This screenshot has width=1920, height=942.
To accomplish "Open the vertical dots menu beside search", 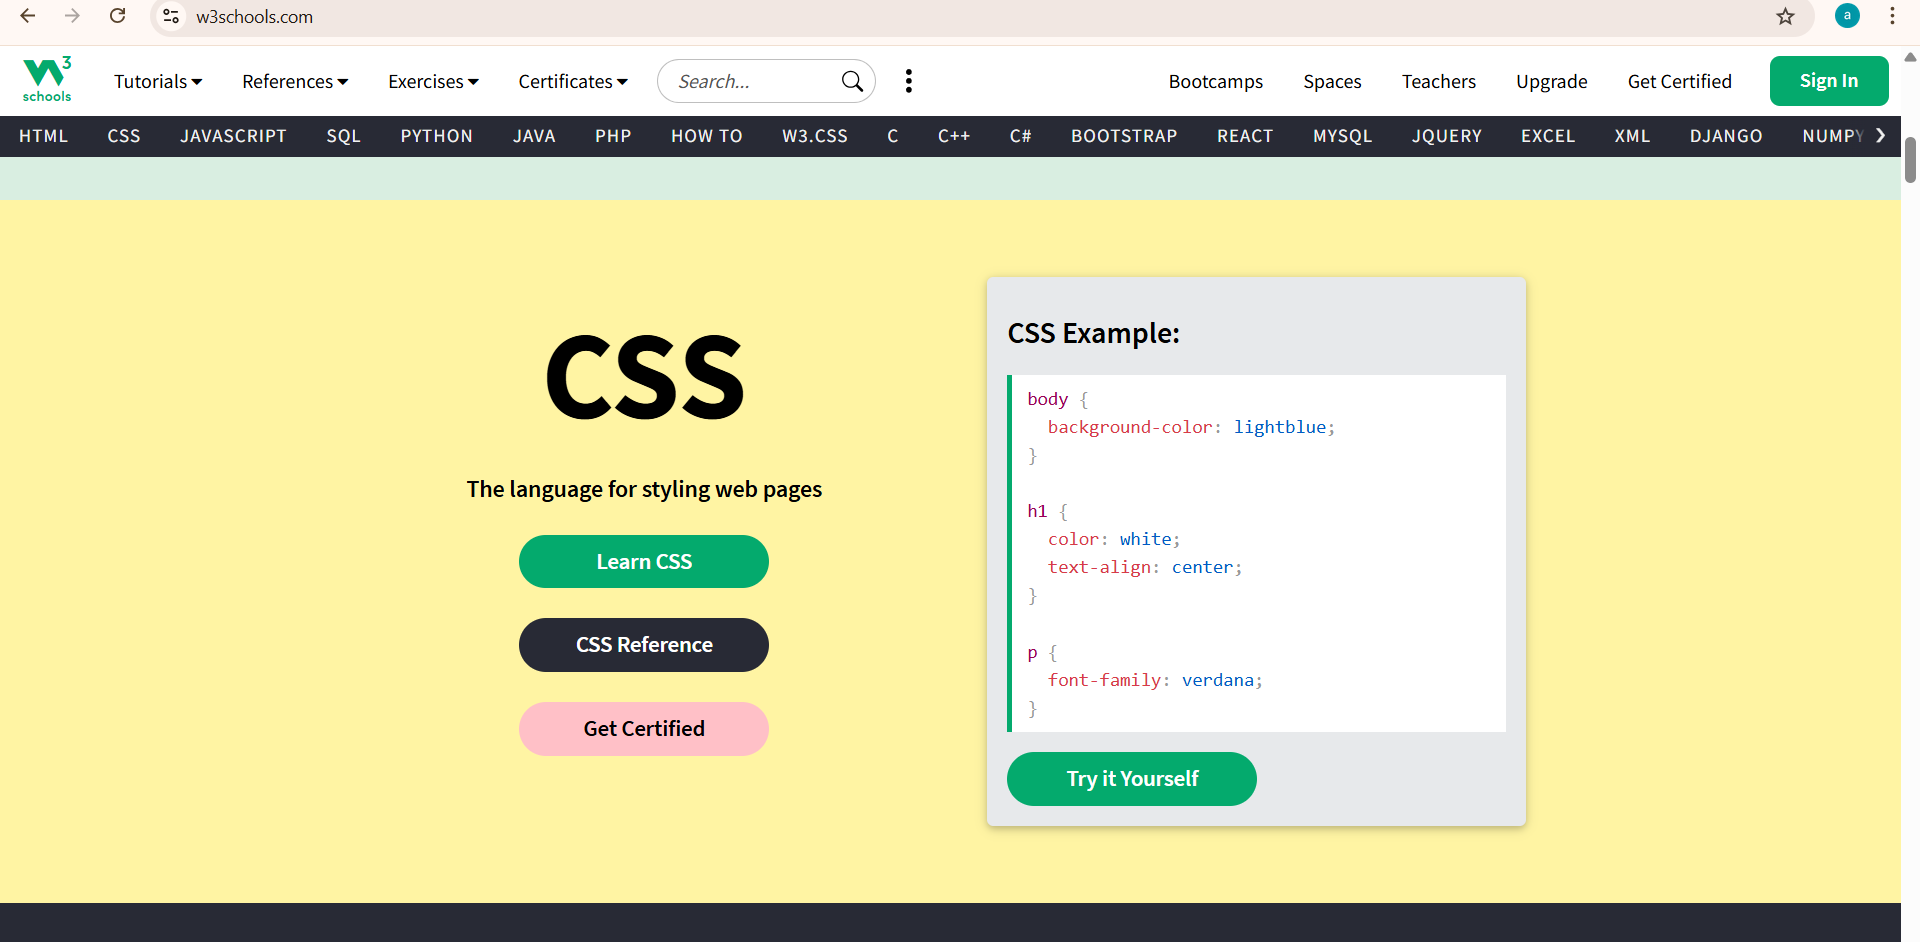I will coord(908,81).
